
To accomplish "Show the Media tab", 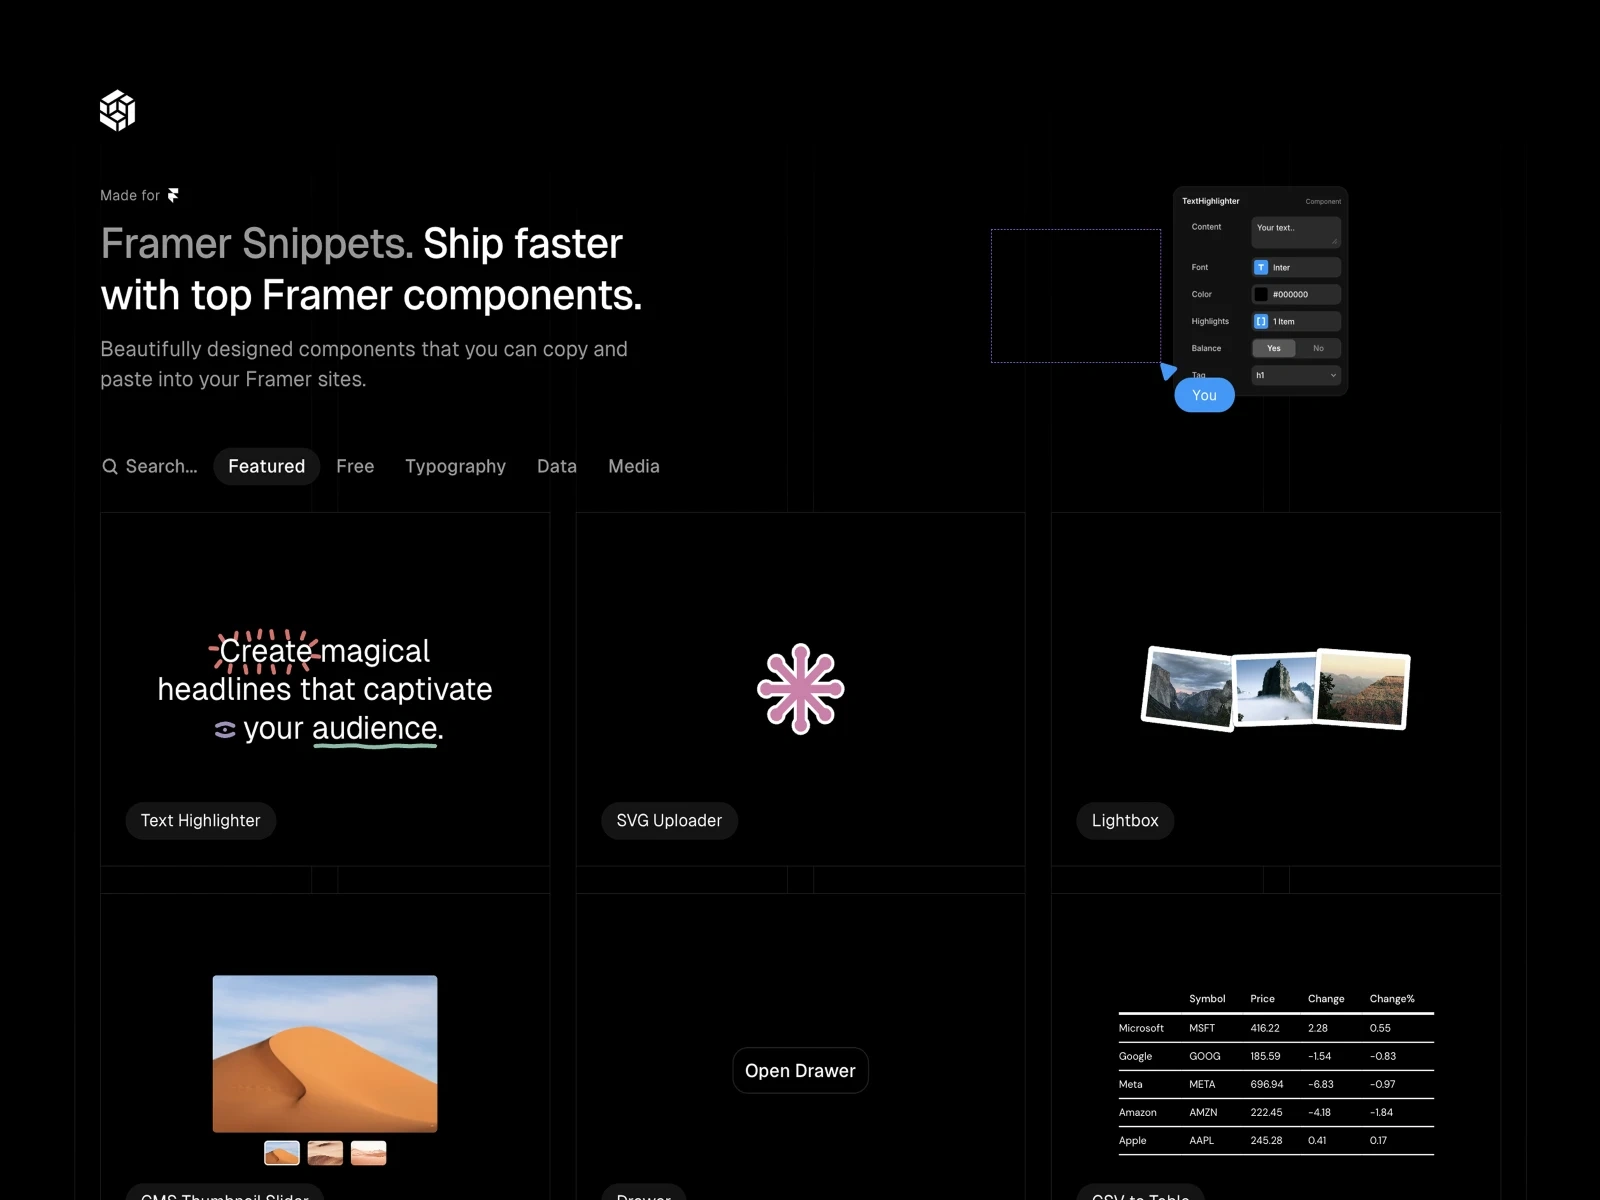I will pos(634,466).
